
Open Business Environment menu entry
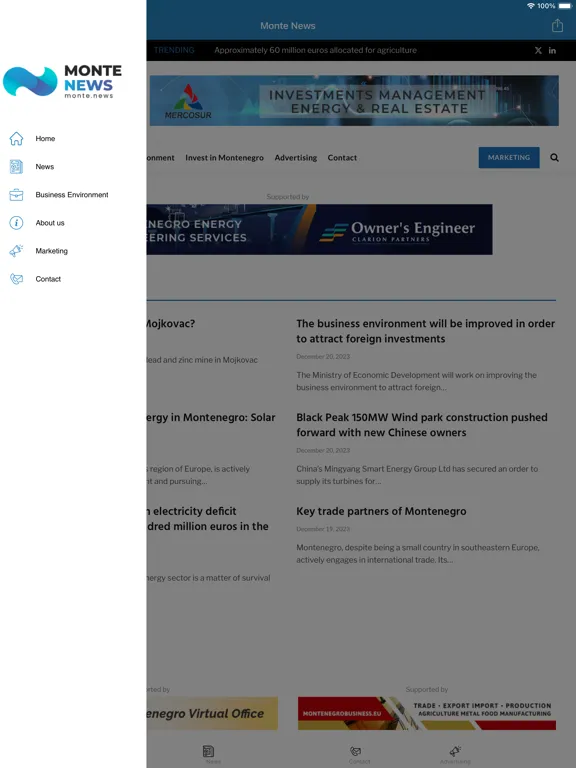[72, 194]
